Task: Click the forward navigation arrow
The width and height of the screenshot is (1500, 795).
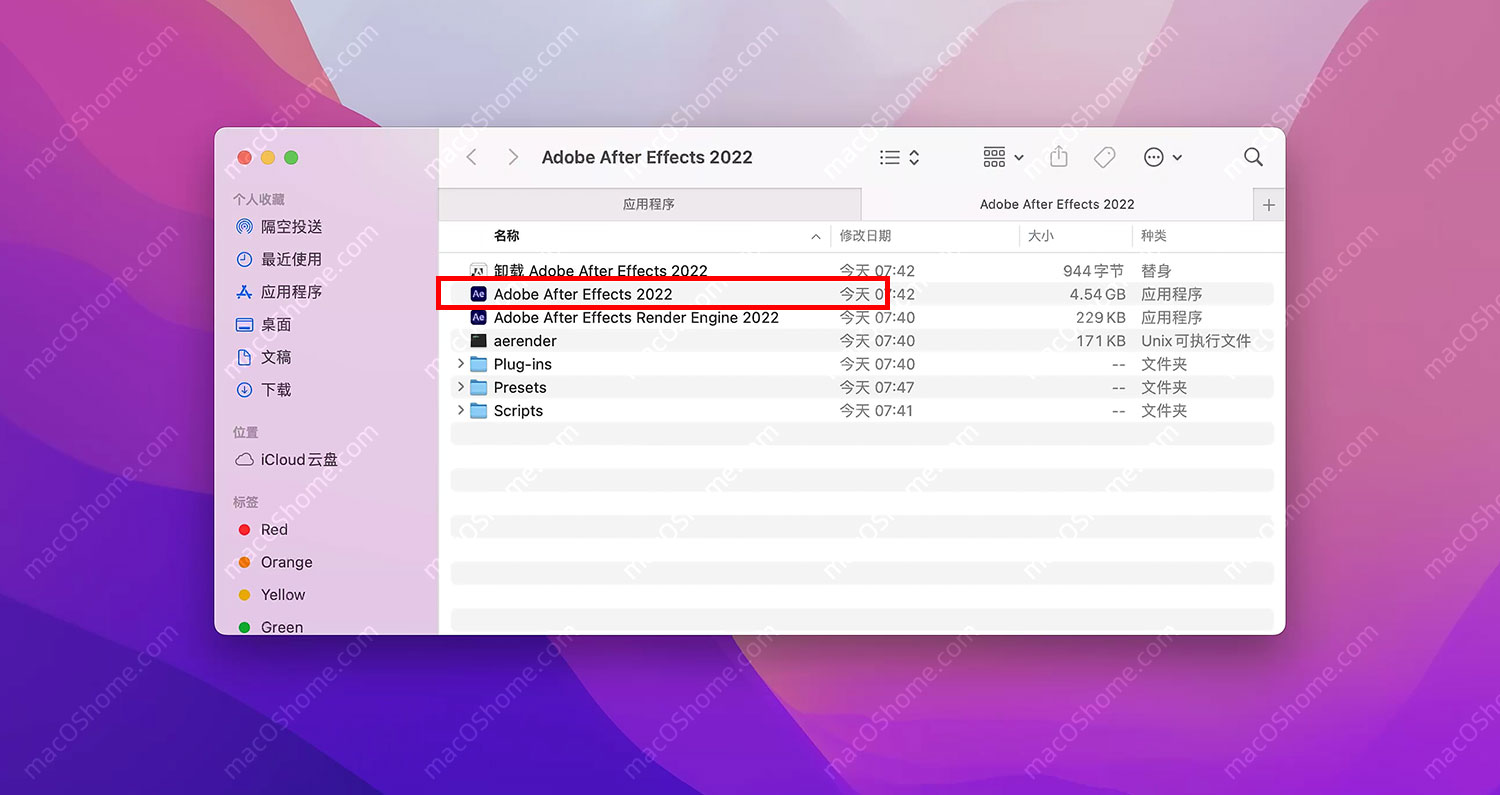Action: click(513, 157)
